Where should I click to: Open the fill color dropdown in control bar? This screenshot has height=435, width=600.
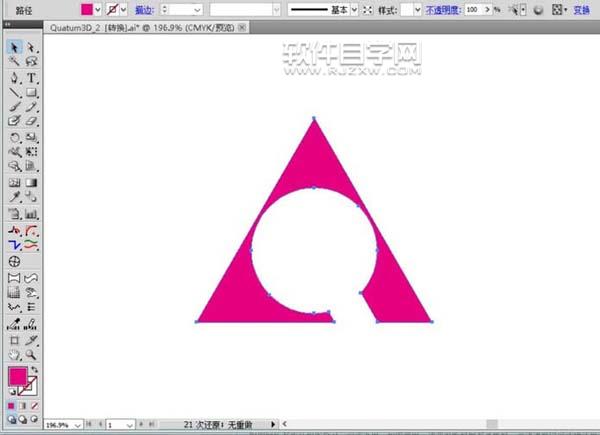tap(98, 10)
